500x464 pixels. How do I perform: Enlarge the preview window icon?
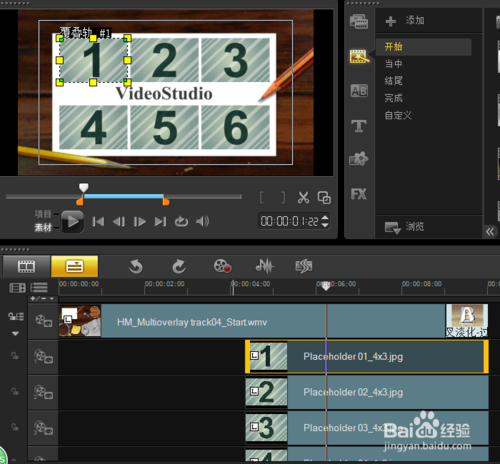(x=324, y=198)
